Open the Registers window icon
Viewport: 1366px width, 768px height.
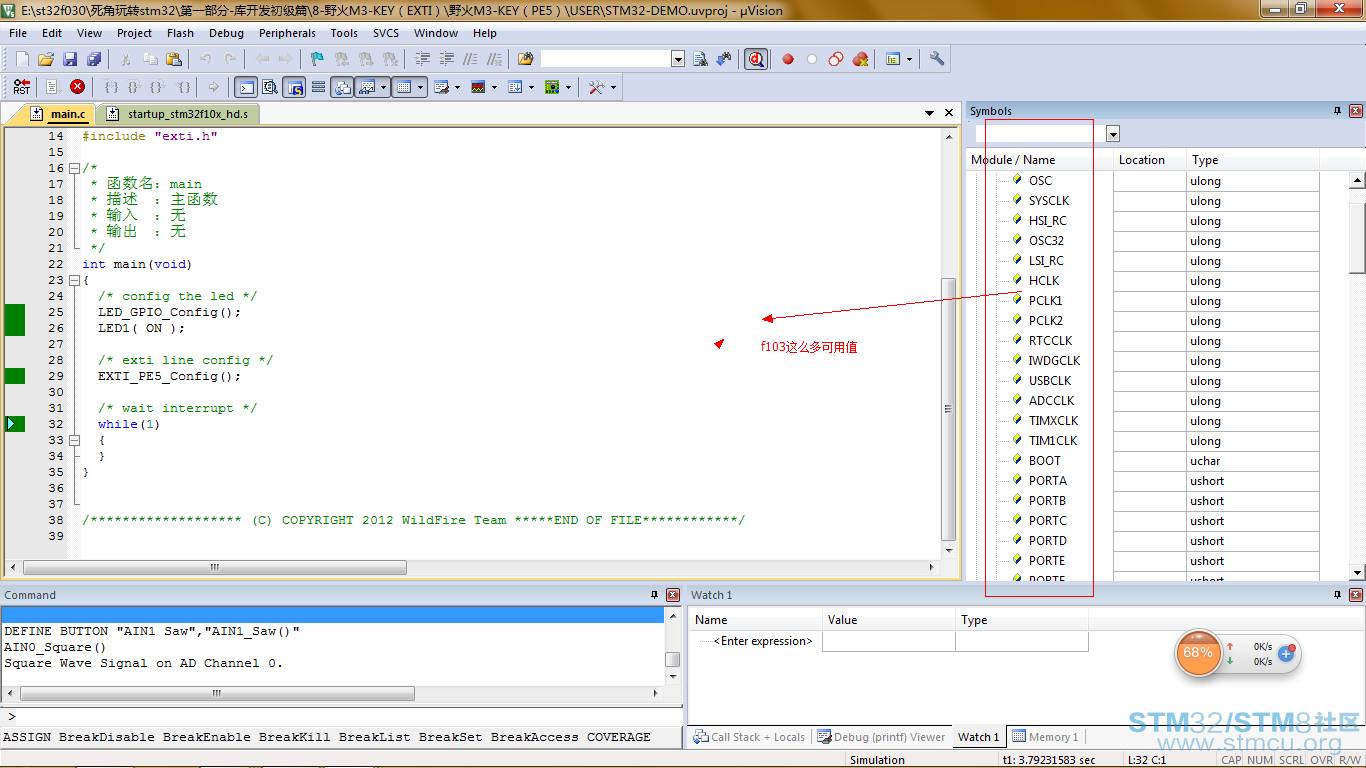[318, 87]
